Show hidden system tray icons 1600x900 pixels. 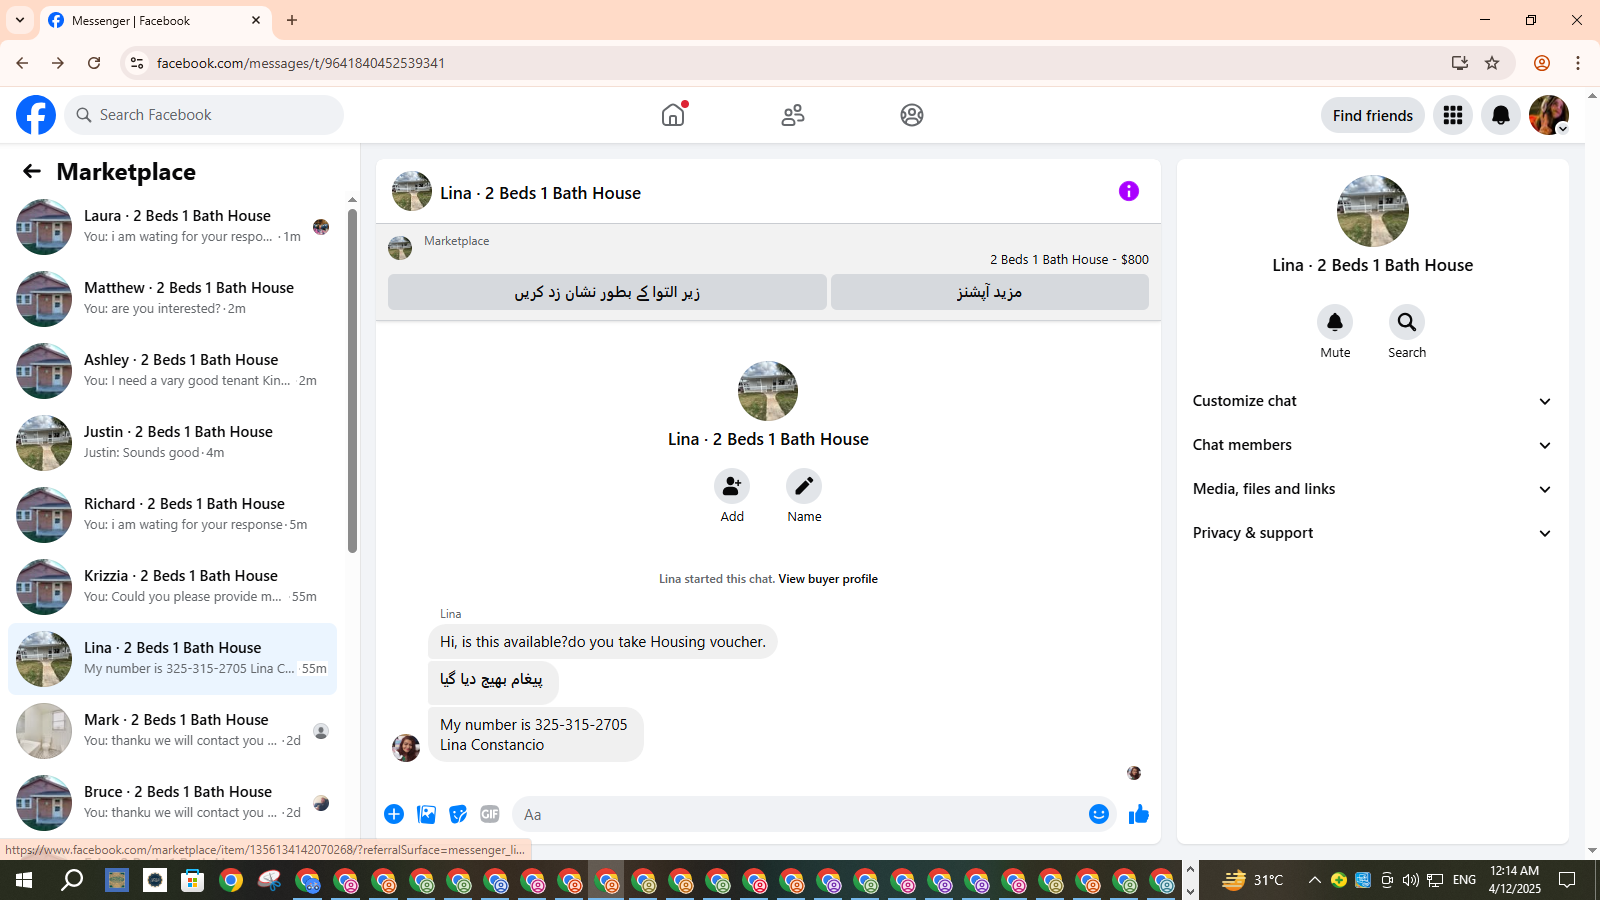click(x=1315, y=880)
